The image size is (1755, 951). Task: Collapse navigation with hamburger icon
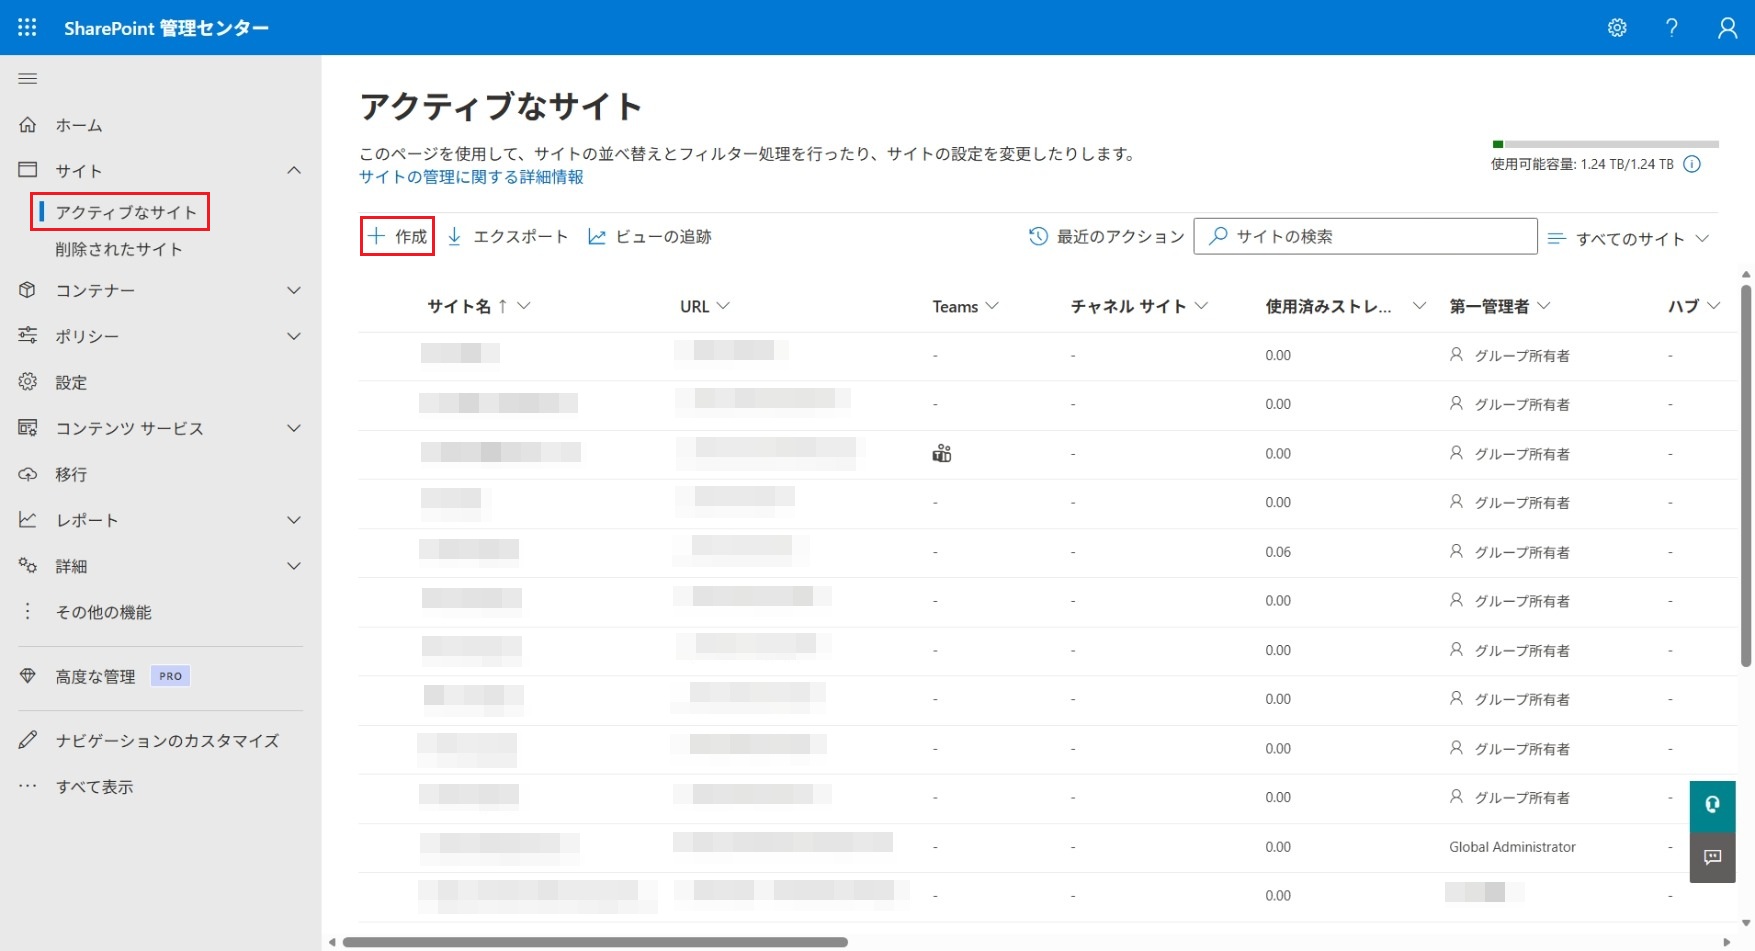click(28, 79)
